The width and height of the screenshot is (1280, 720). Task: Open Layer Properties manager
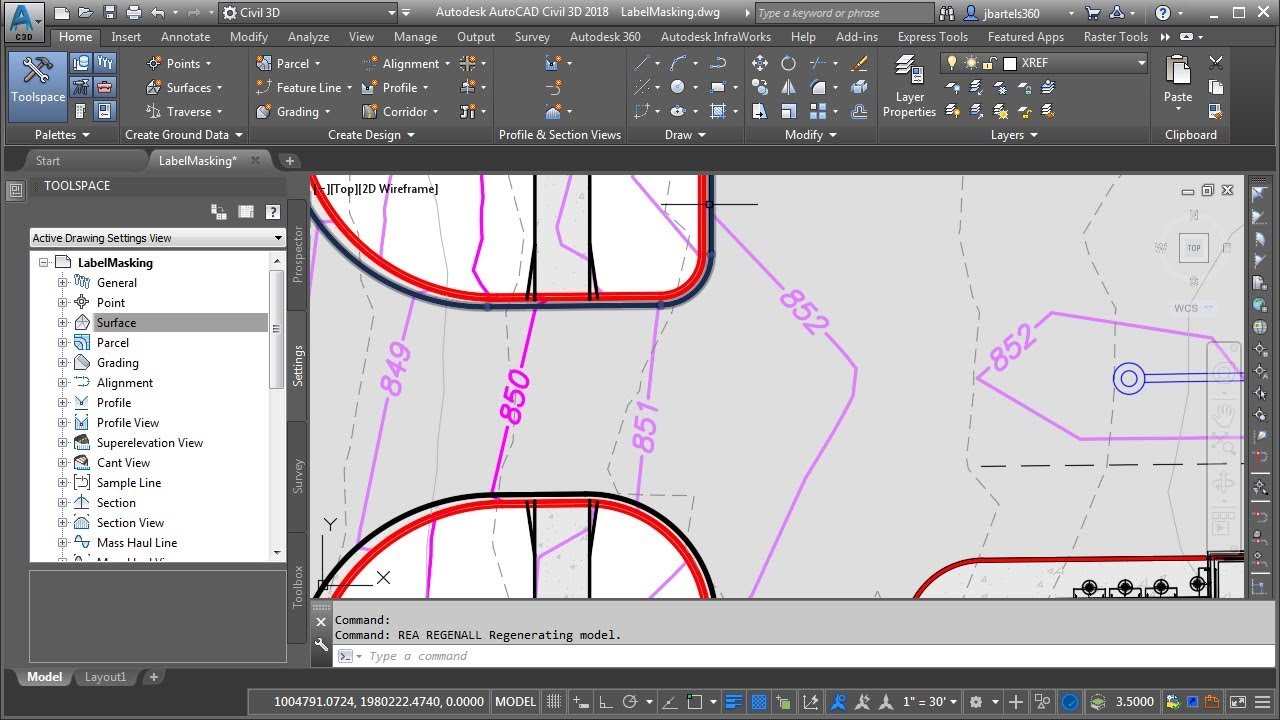point(909,86)
